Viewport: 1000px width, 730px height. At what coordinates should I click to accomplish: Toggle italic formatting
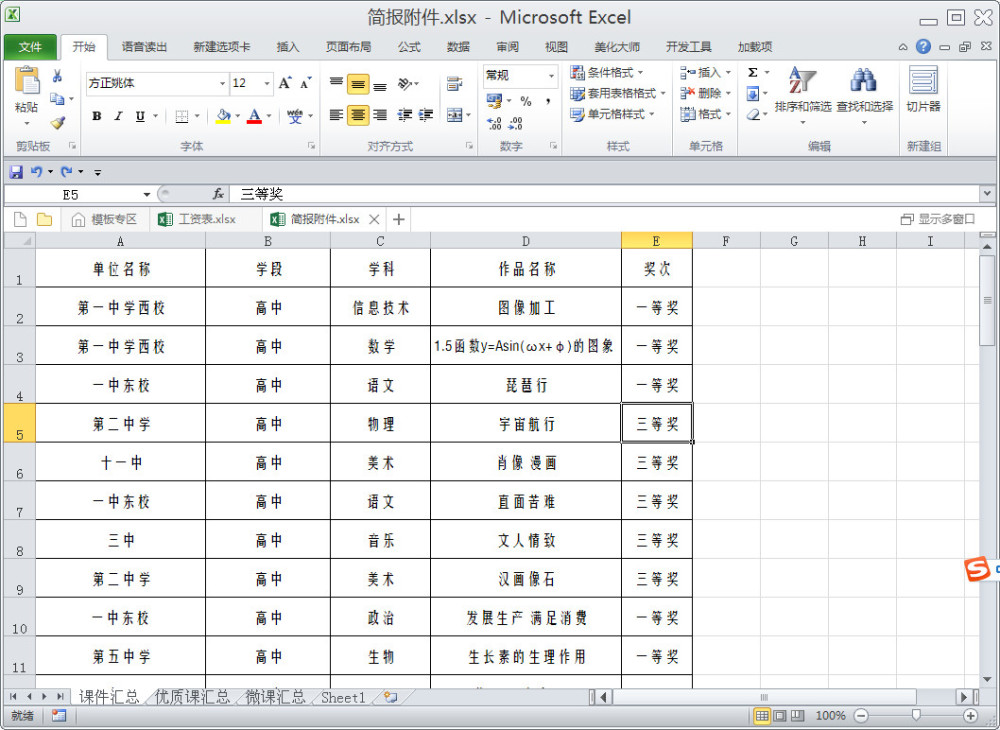[x=118, y=116]
